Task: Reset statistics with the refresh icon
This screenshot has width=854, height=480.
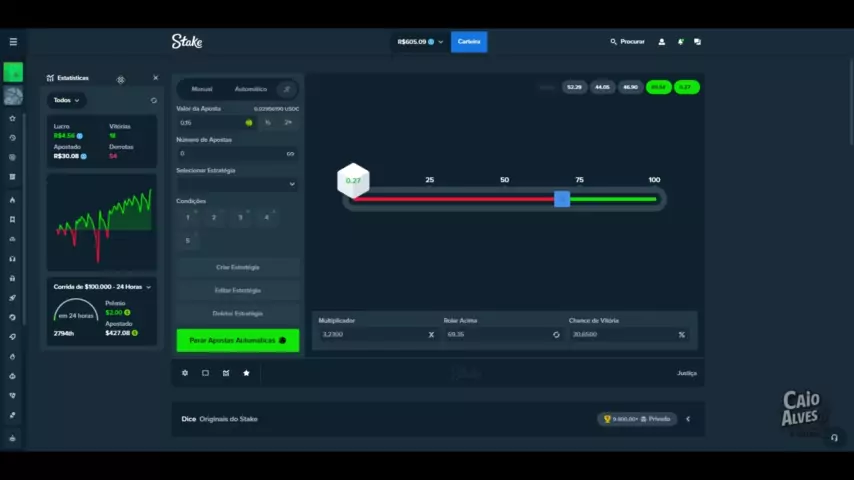Action: pyautogui.click(x=153, y=100)
